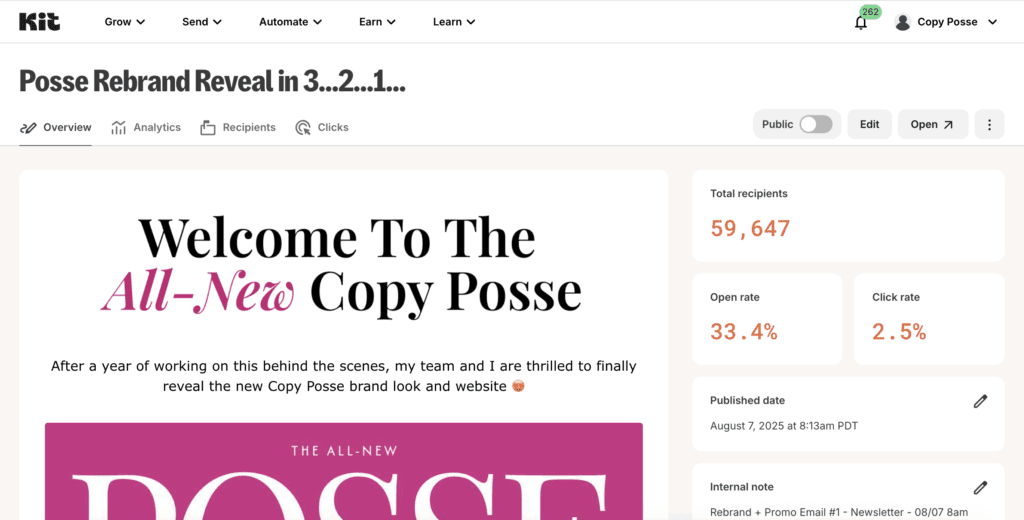
Task: Open the Copy Posse account dropdown
Action: 946,22
